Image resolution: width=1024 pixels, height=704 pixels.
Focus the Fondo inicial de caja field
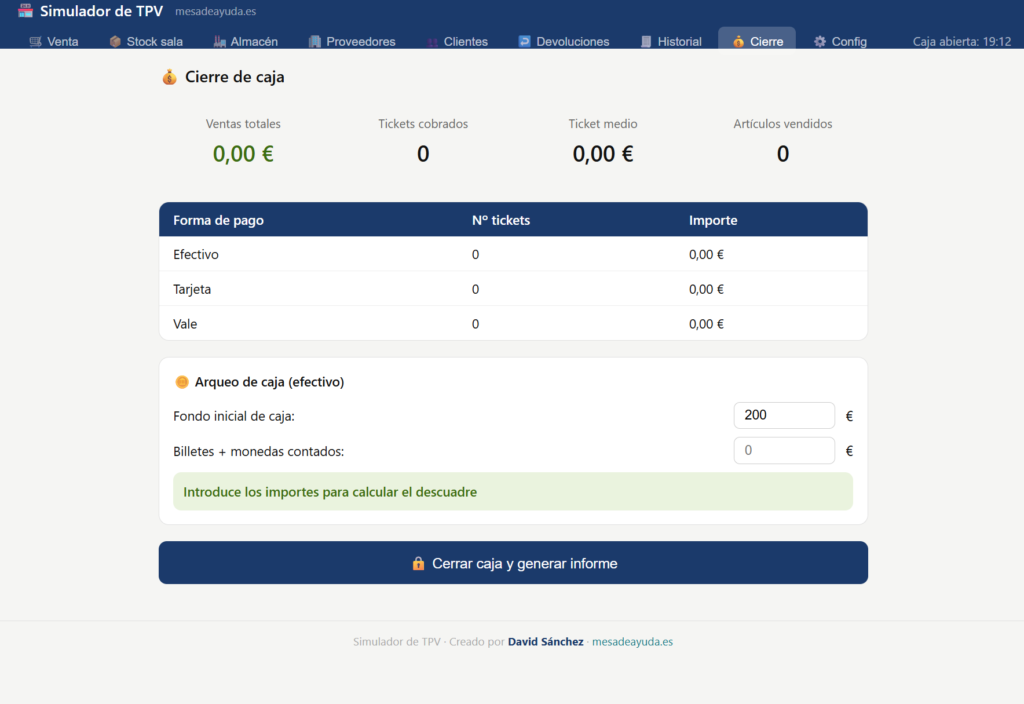click(784, 415)
